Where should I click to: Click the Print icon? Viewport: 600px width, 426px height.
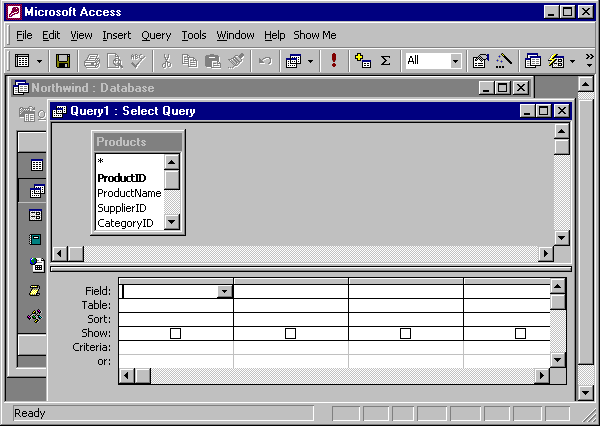[92, 61]
